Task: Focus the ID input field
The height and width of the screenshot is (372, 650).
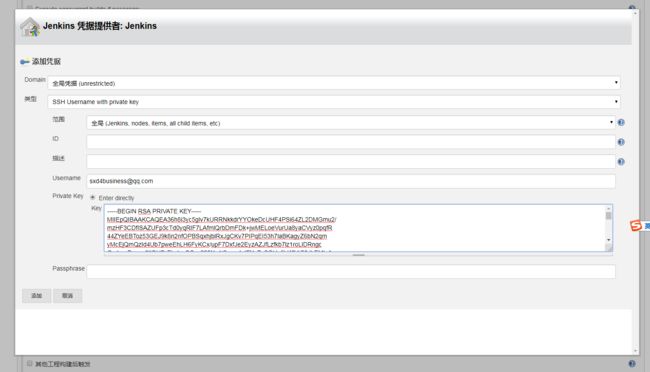Action: [x=351, y=142]
